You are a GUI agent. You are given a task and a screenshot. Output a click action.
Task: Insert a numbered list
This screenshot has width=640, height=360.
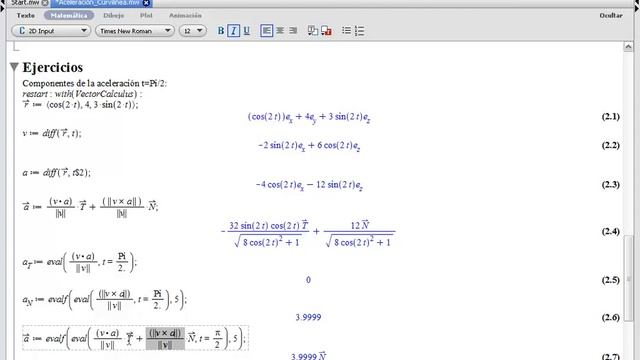pyautogui.click(x=360, y=31)
